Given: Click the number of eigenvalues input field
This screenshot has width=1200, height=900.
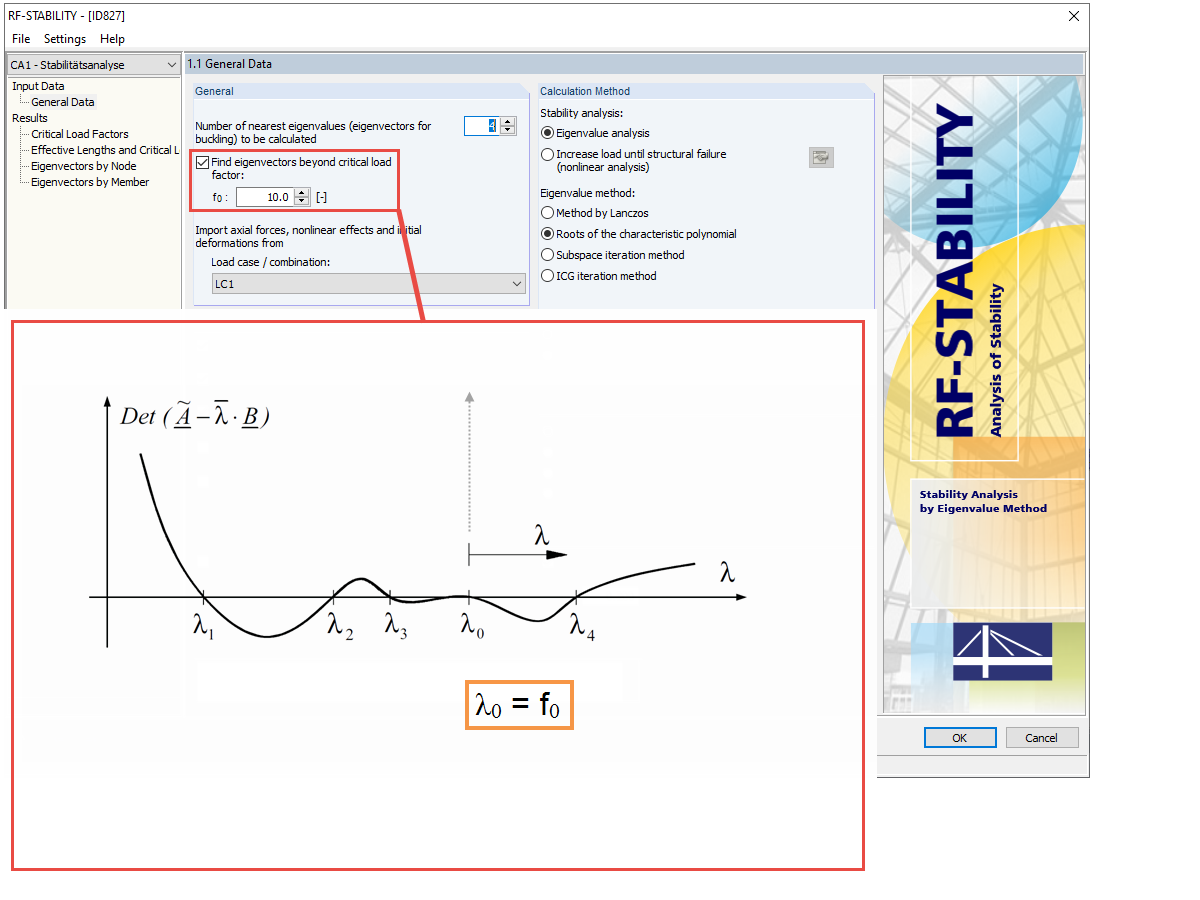Looking at the screenshot, I should pyautogui.click(x=483, y=126).
